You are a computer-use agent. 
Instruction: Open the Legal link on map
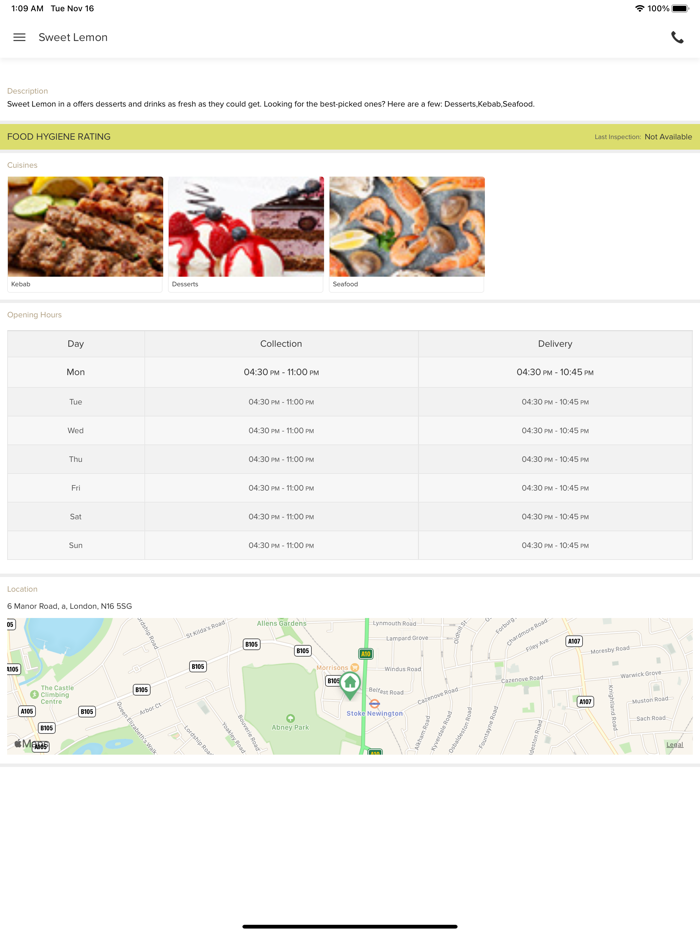coord(674,745)
